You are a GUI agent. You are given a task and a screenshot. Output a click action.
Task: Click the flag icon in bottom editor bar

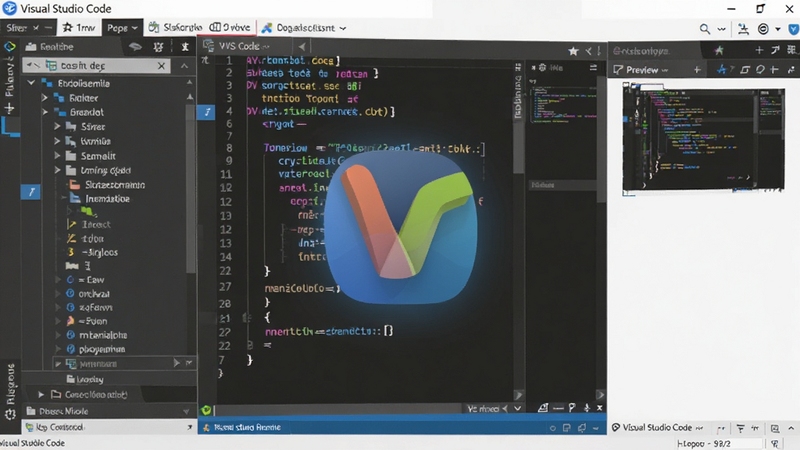tap(572, 408)
